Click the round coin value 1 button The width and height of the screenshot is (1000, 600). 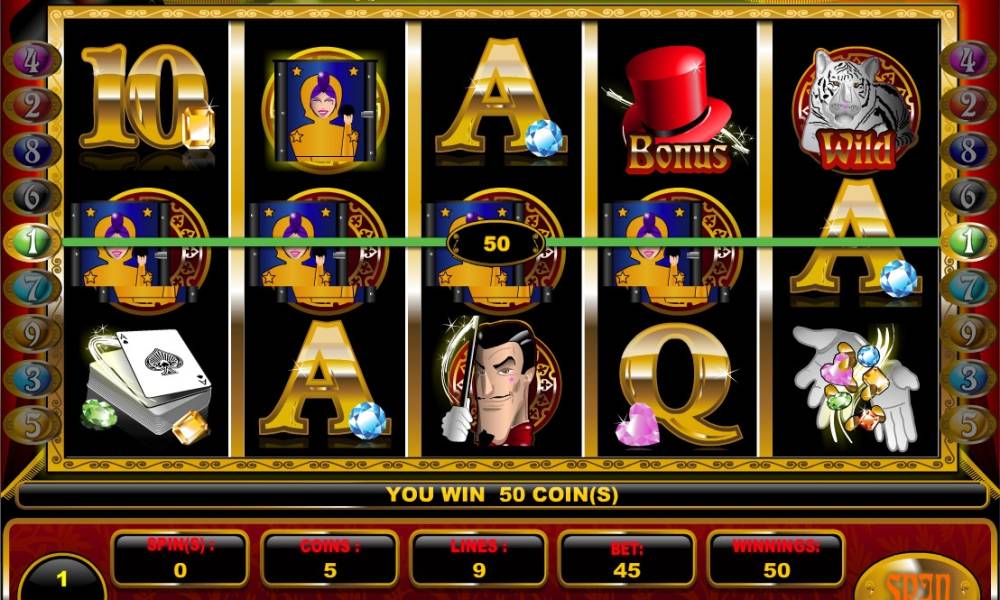62,578
